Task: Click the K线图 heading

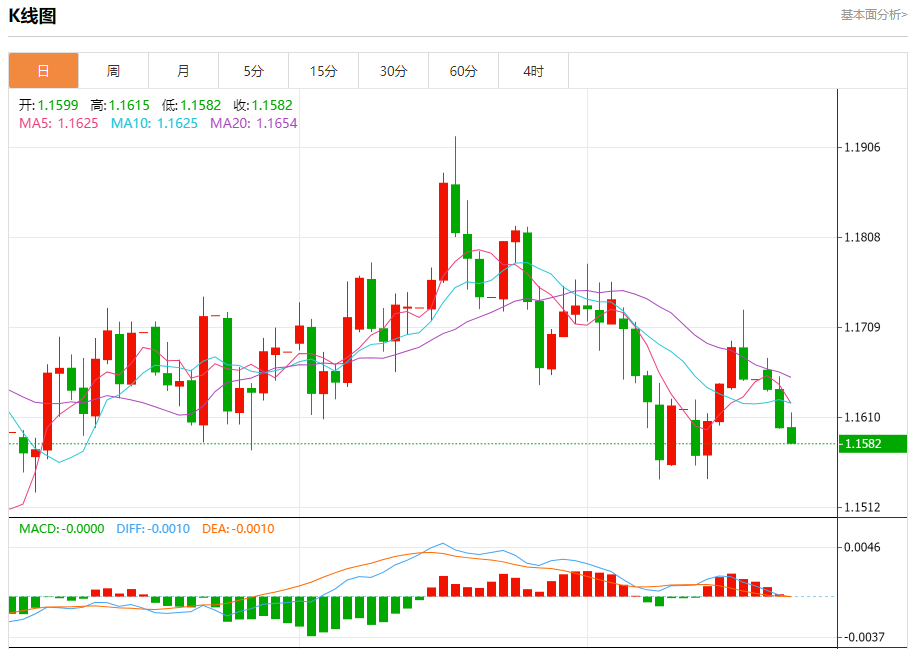Action: pyautogui.click(x=33, y=16)
